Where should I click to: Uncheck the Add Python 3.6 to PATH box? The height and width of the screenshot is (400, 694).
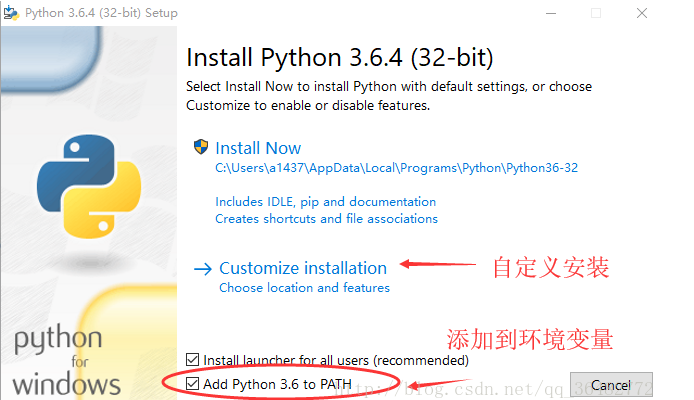(193, 383)
